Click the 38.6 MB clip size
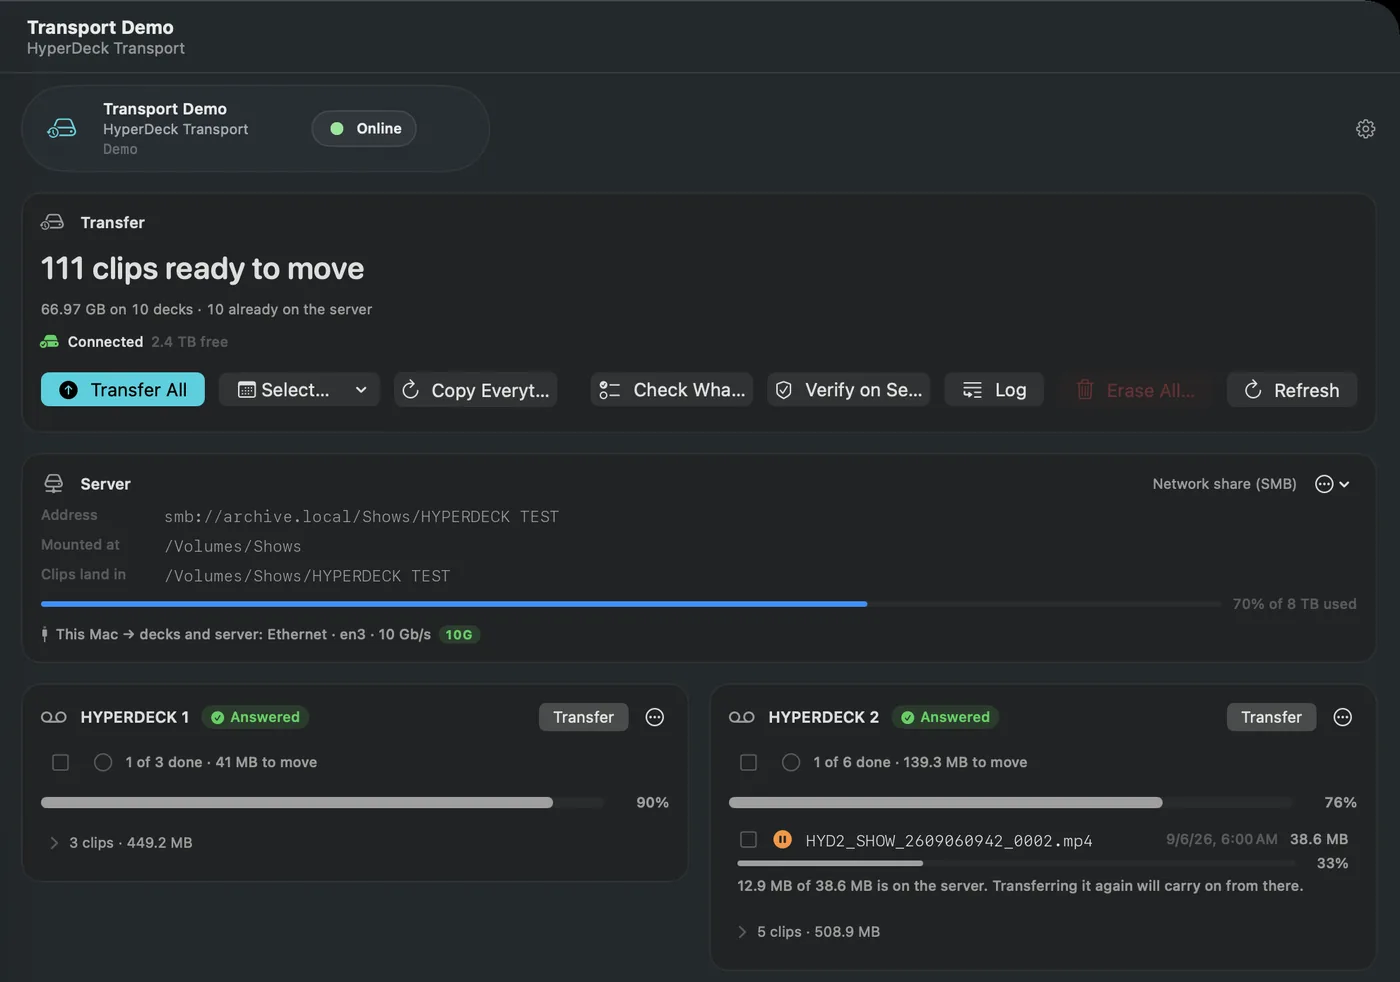The height and width of the screenshot is (982, 1400). (x=1319, y=840)
